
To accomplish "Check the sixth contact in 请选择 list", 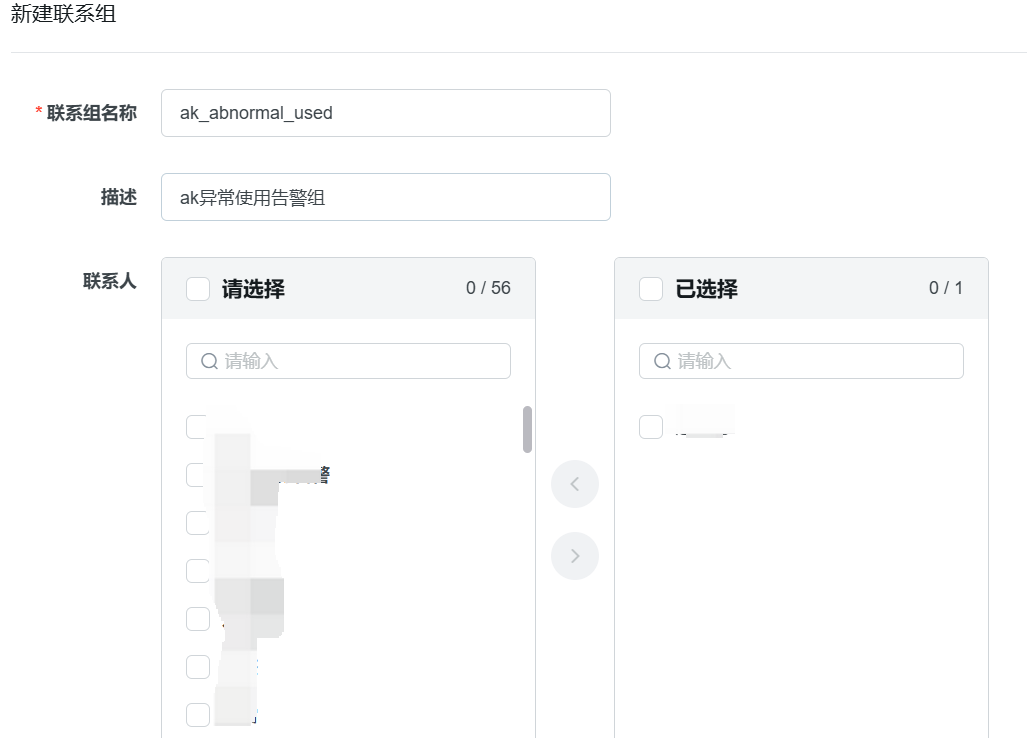I will coord(198,667).
